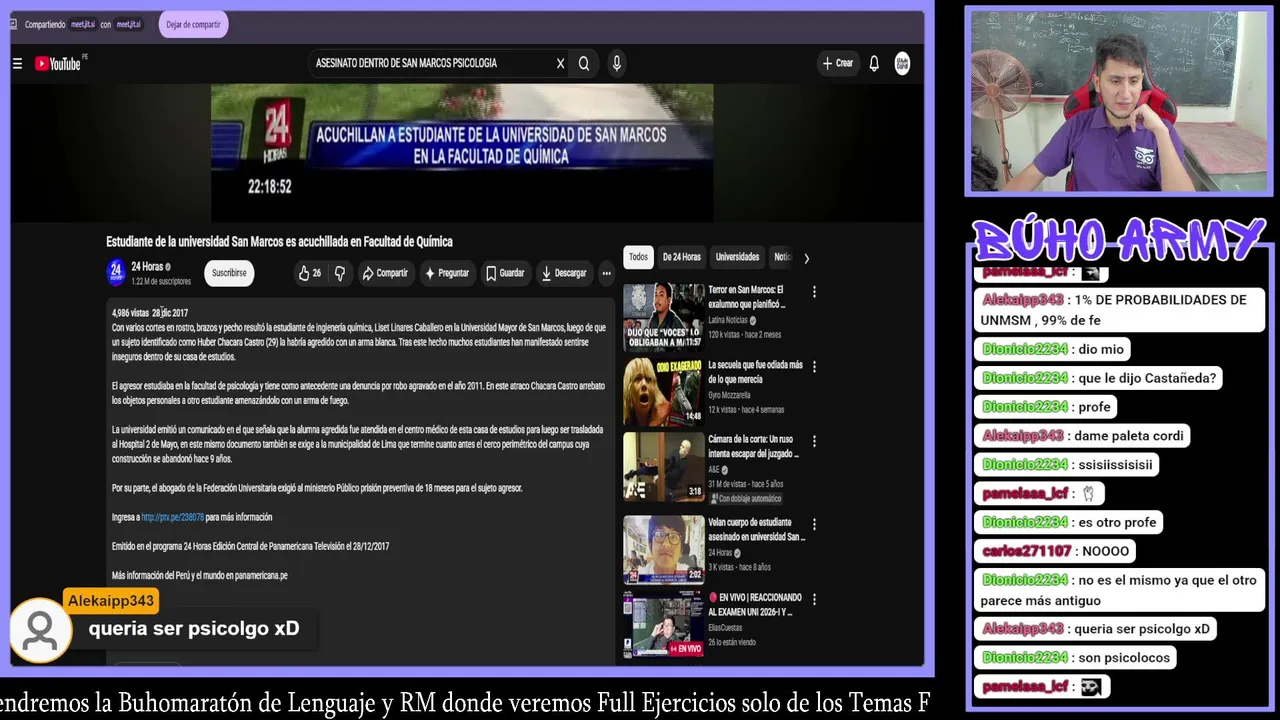Click Descargar download button
This screenshot has width=1280, height=720.
click(x=564, y=273)
